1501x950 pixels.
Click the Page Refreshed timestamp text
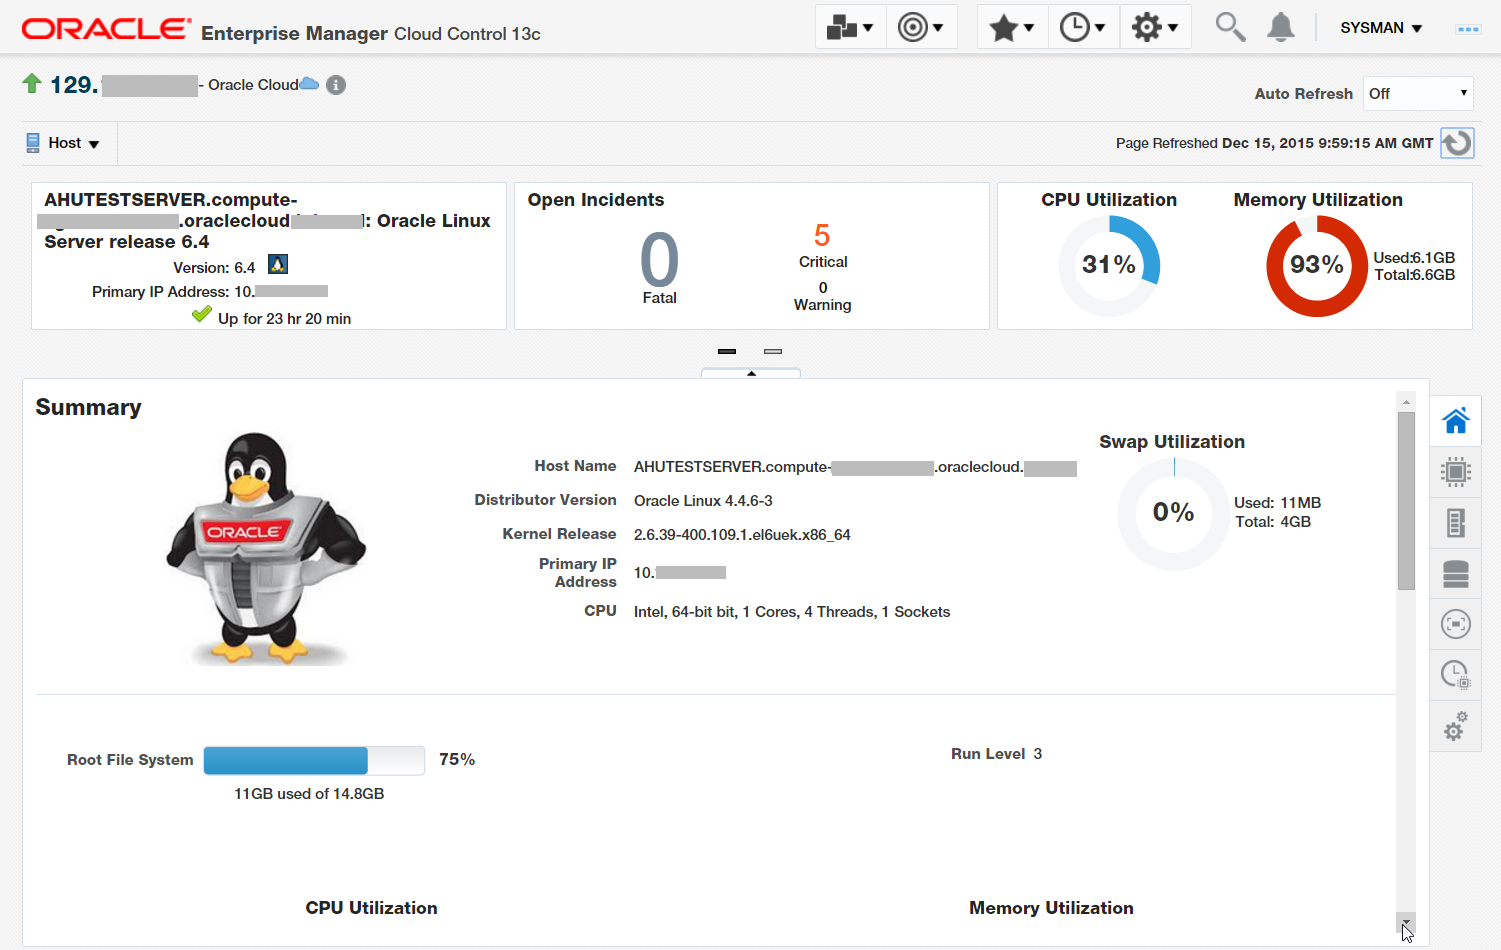pyautogui.click(x=1274, y=143)
